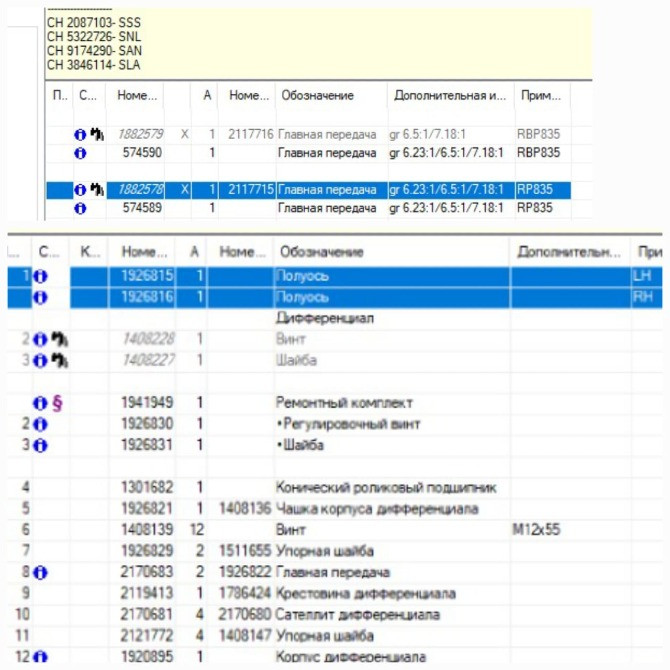This screenshot has height=670, width=670.
Task: Click the Прим... header in upper table
Action: pos(540,96)
